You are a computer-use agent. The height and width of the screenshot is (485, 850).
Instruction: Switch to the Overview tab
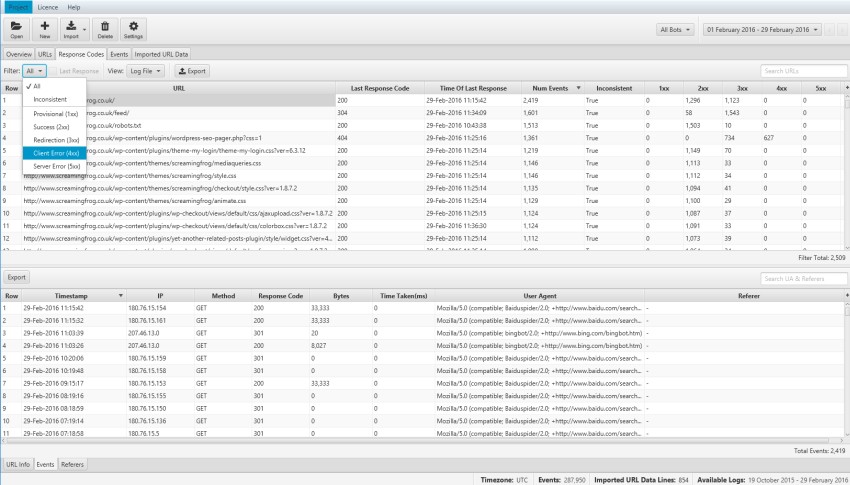[x=19, y=54]
